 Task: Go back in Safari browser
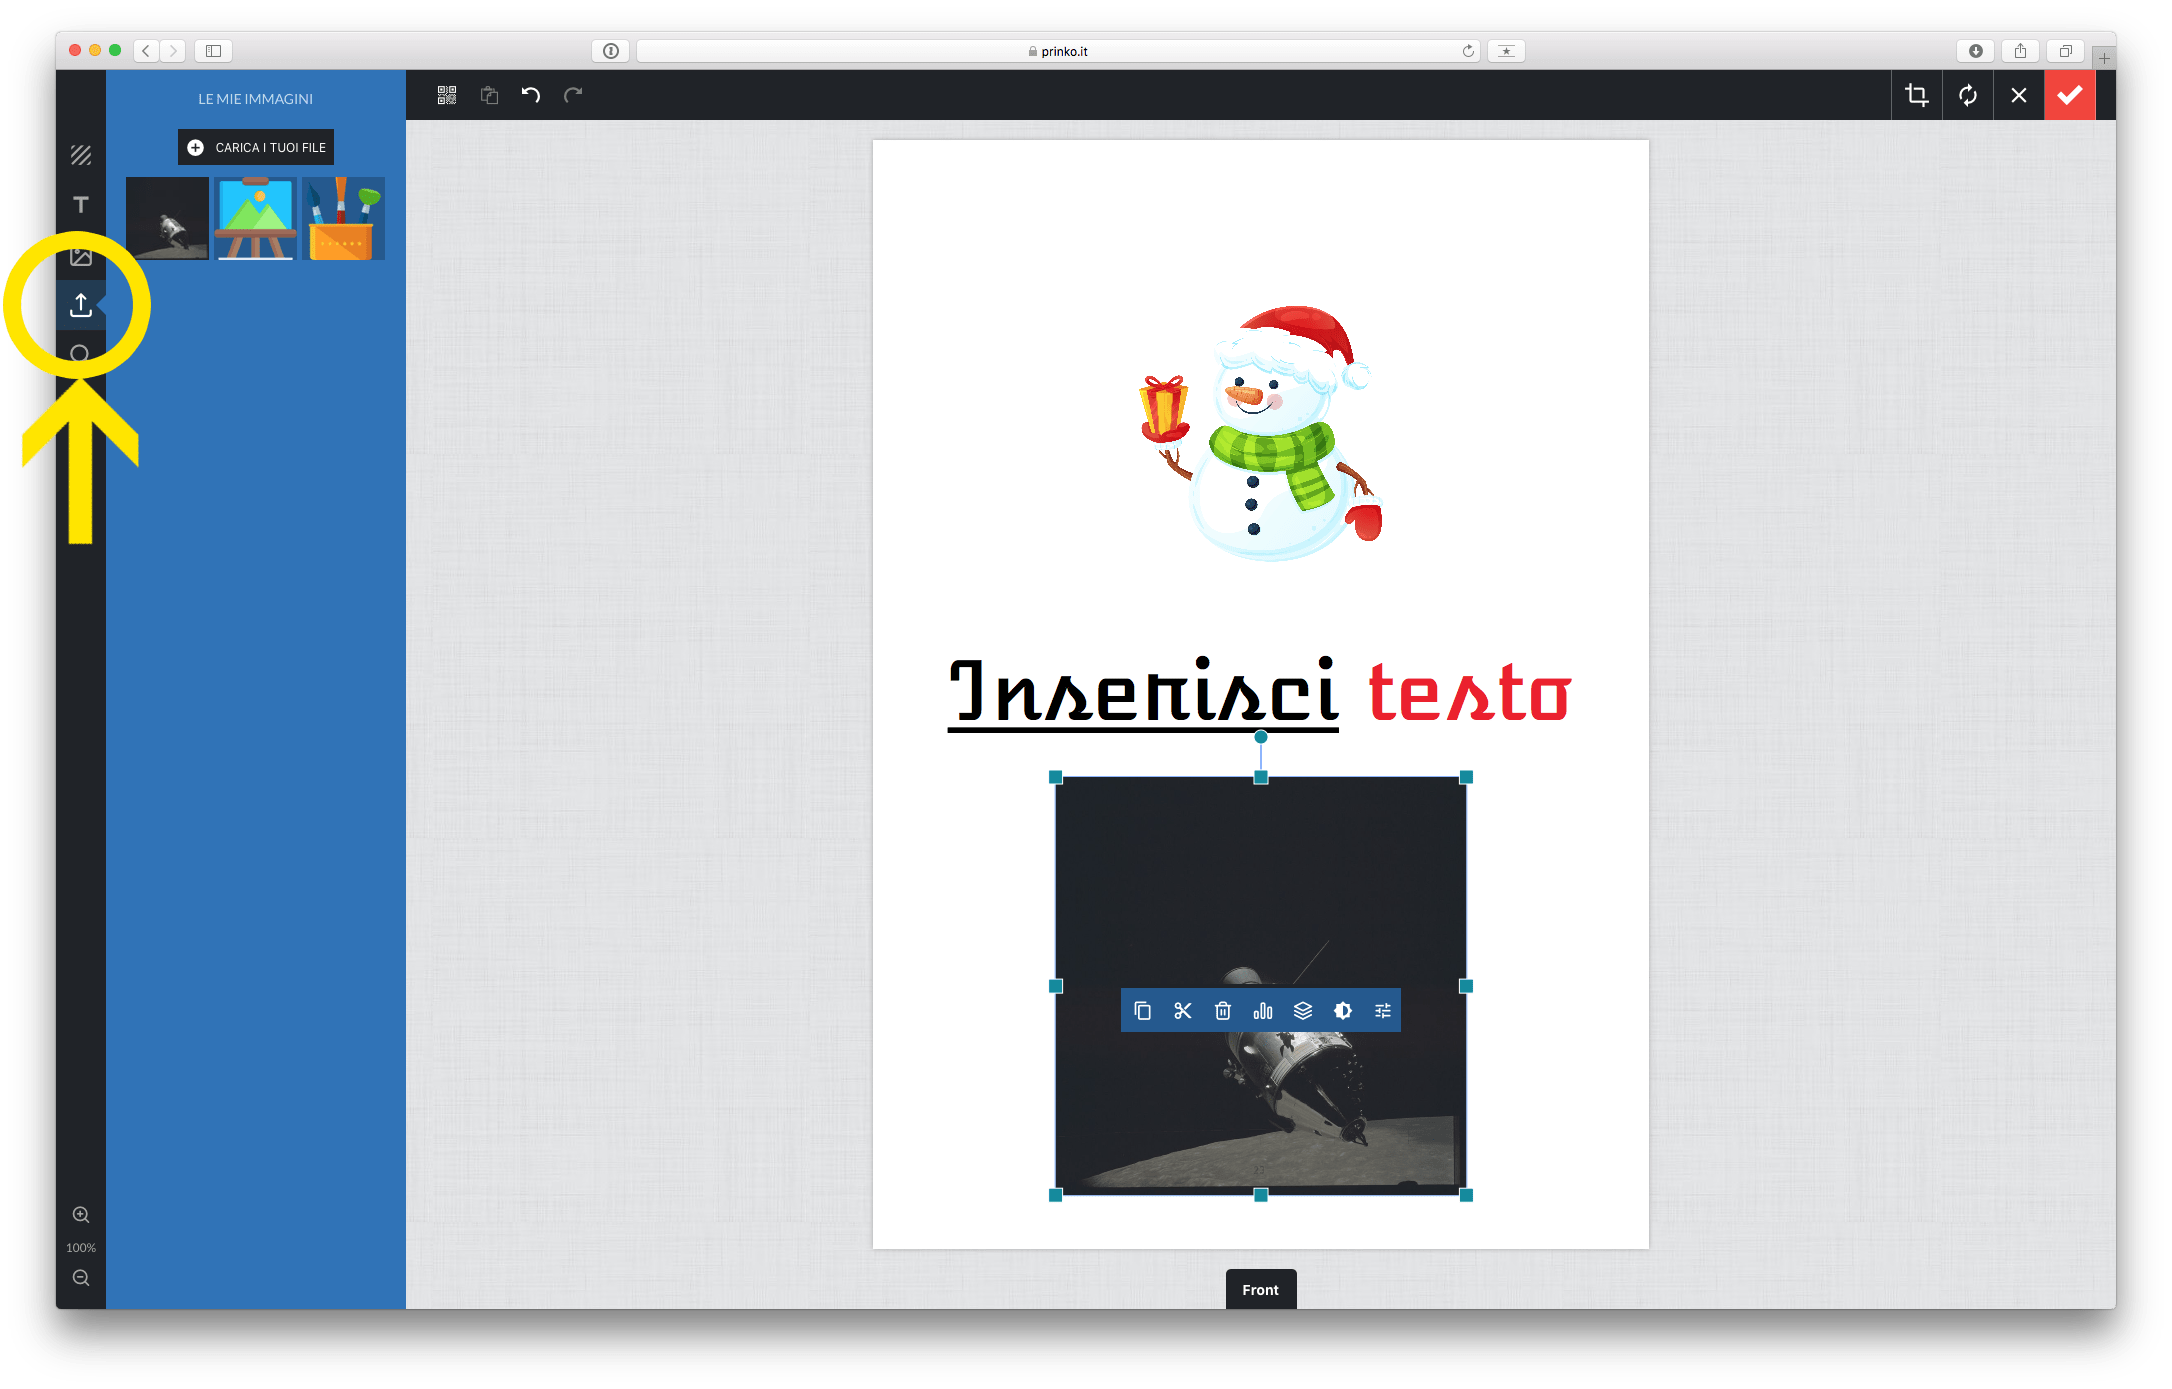(x=146, y=51)
